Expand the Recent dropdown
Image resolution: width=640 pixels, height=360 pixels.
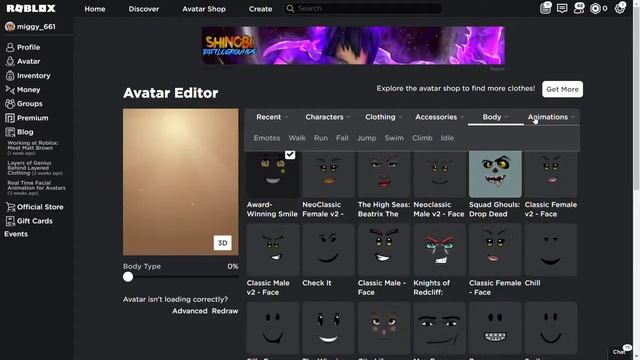tap(272, 117)
